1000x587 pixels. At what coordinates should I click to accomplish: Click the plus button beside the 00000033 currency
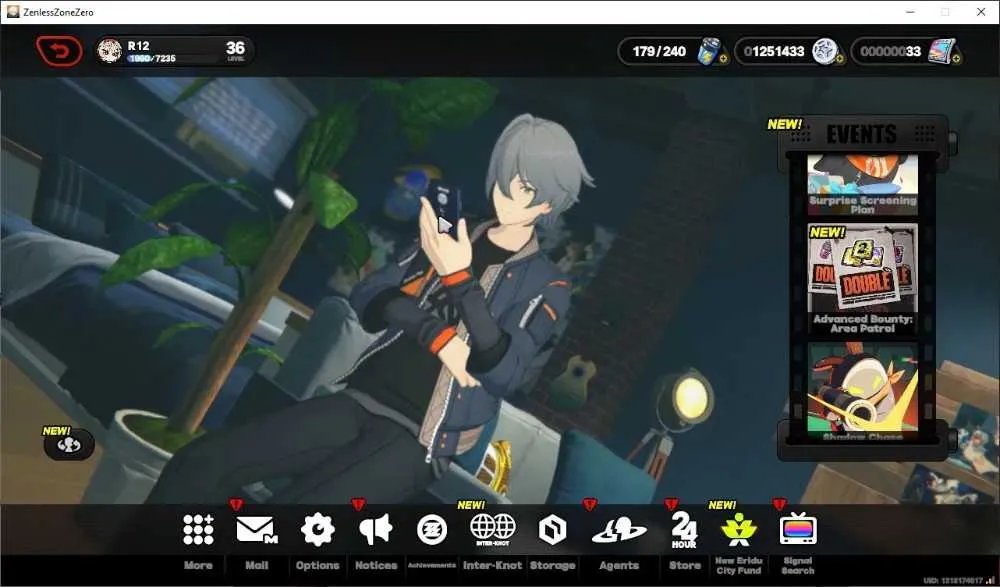click(x=956, y=59)
